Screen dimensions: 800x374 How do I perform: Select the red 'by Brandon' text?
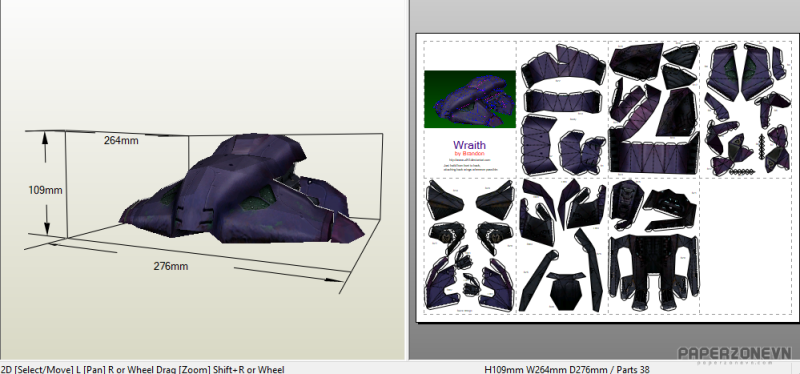click(x=469, y=154)
